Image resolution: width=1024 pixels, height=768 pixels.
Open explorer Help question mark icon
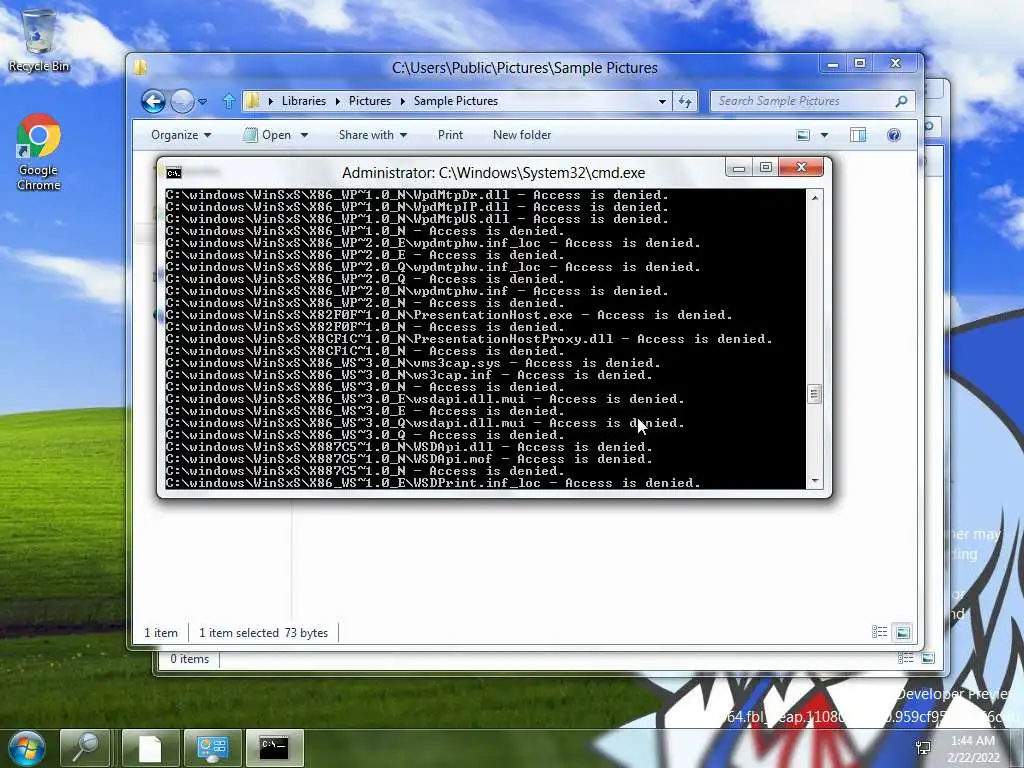coord(894,135)
